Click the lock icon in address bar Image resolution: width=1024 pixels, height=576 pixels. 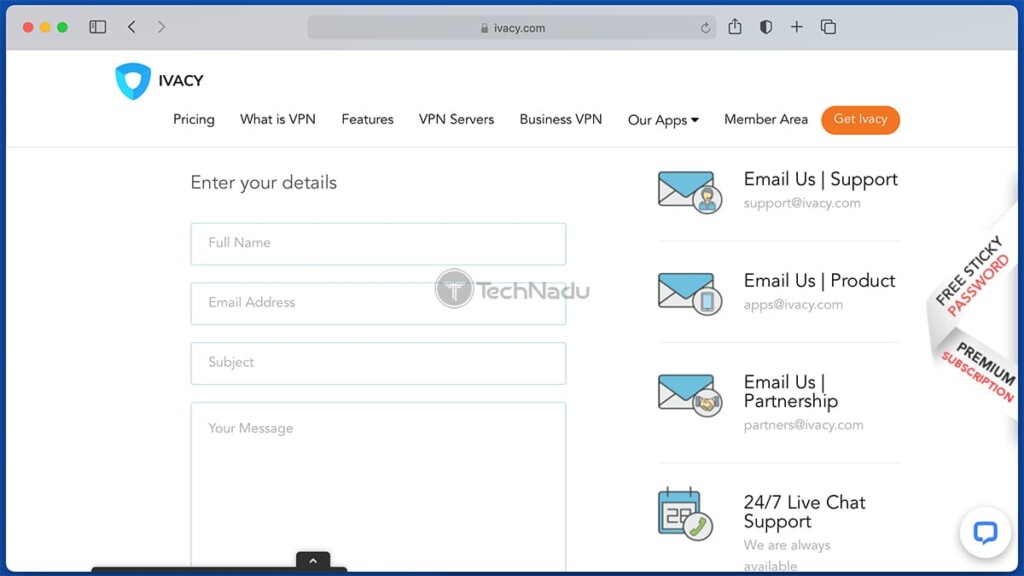(484, 28)
